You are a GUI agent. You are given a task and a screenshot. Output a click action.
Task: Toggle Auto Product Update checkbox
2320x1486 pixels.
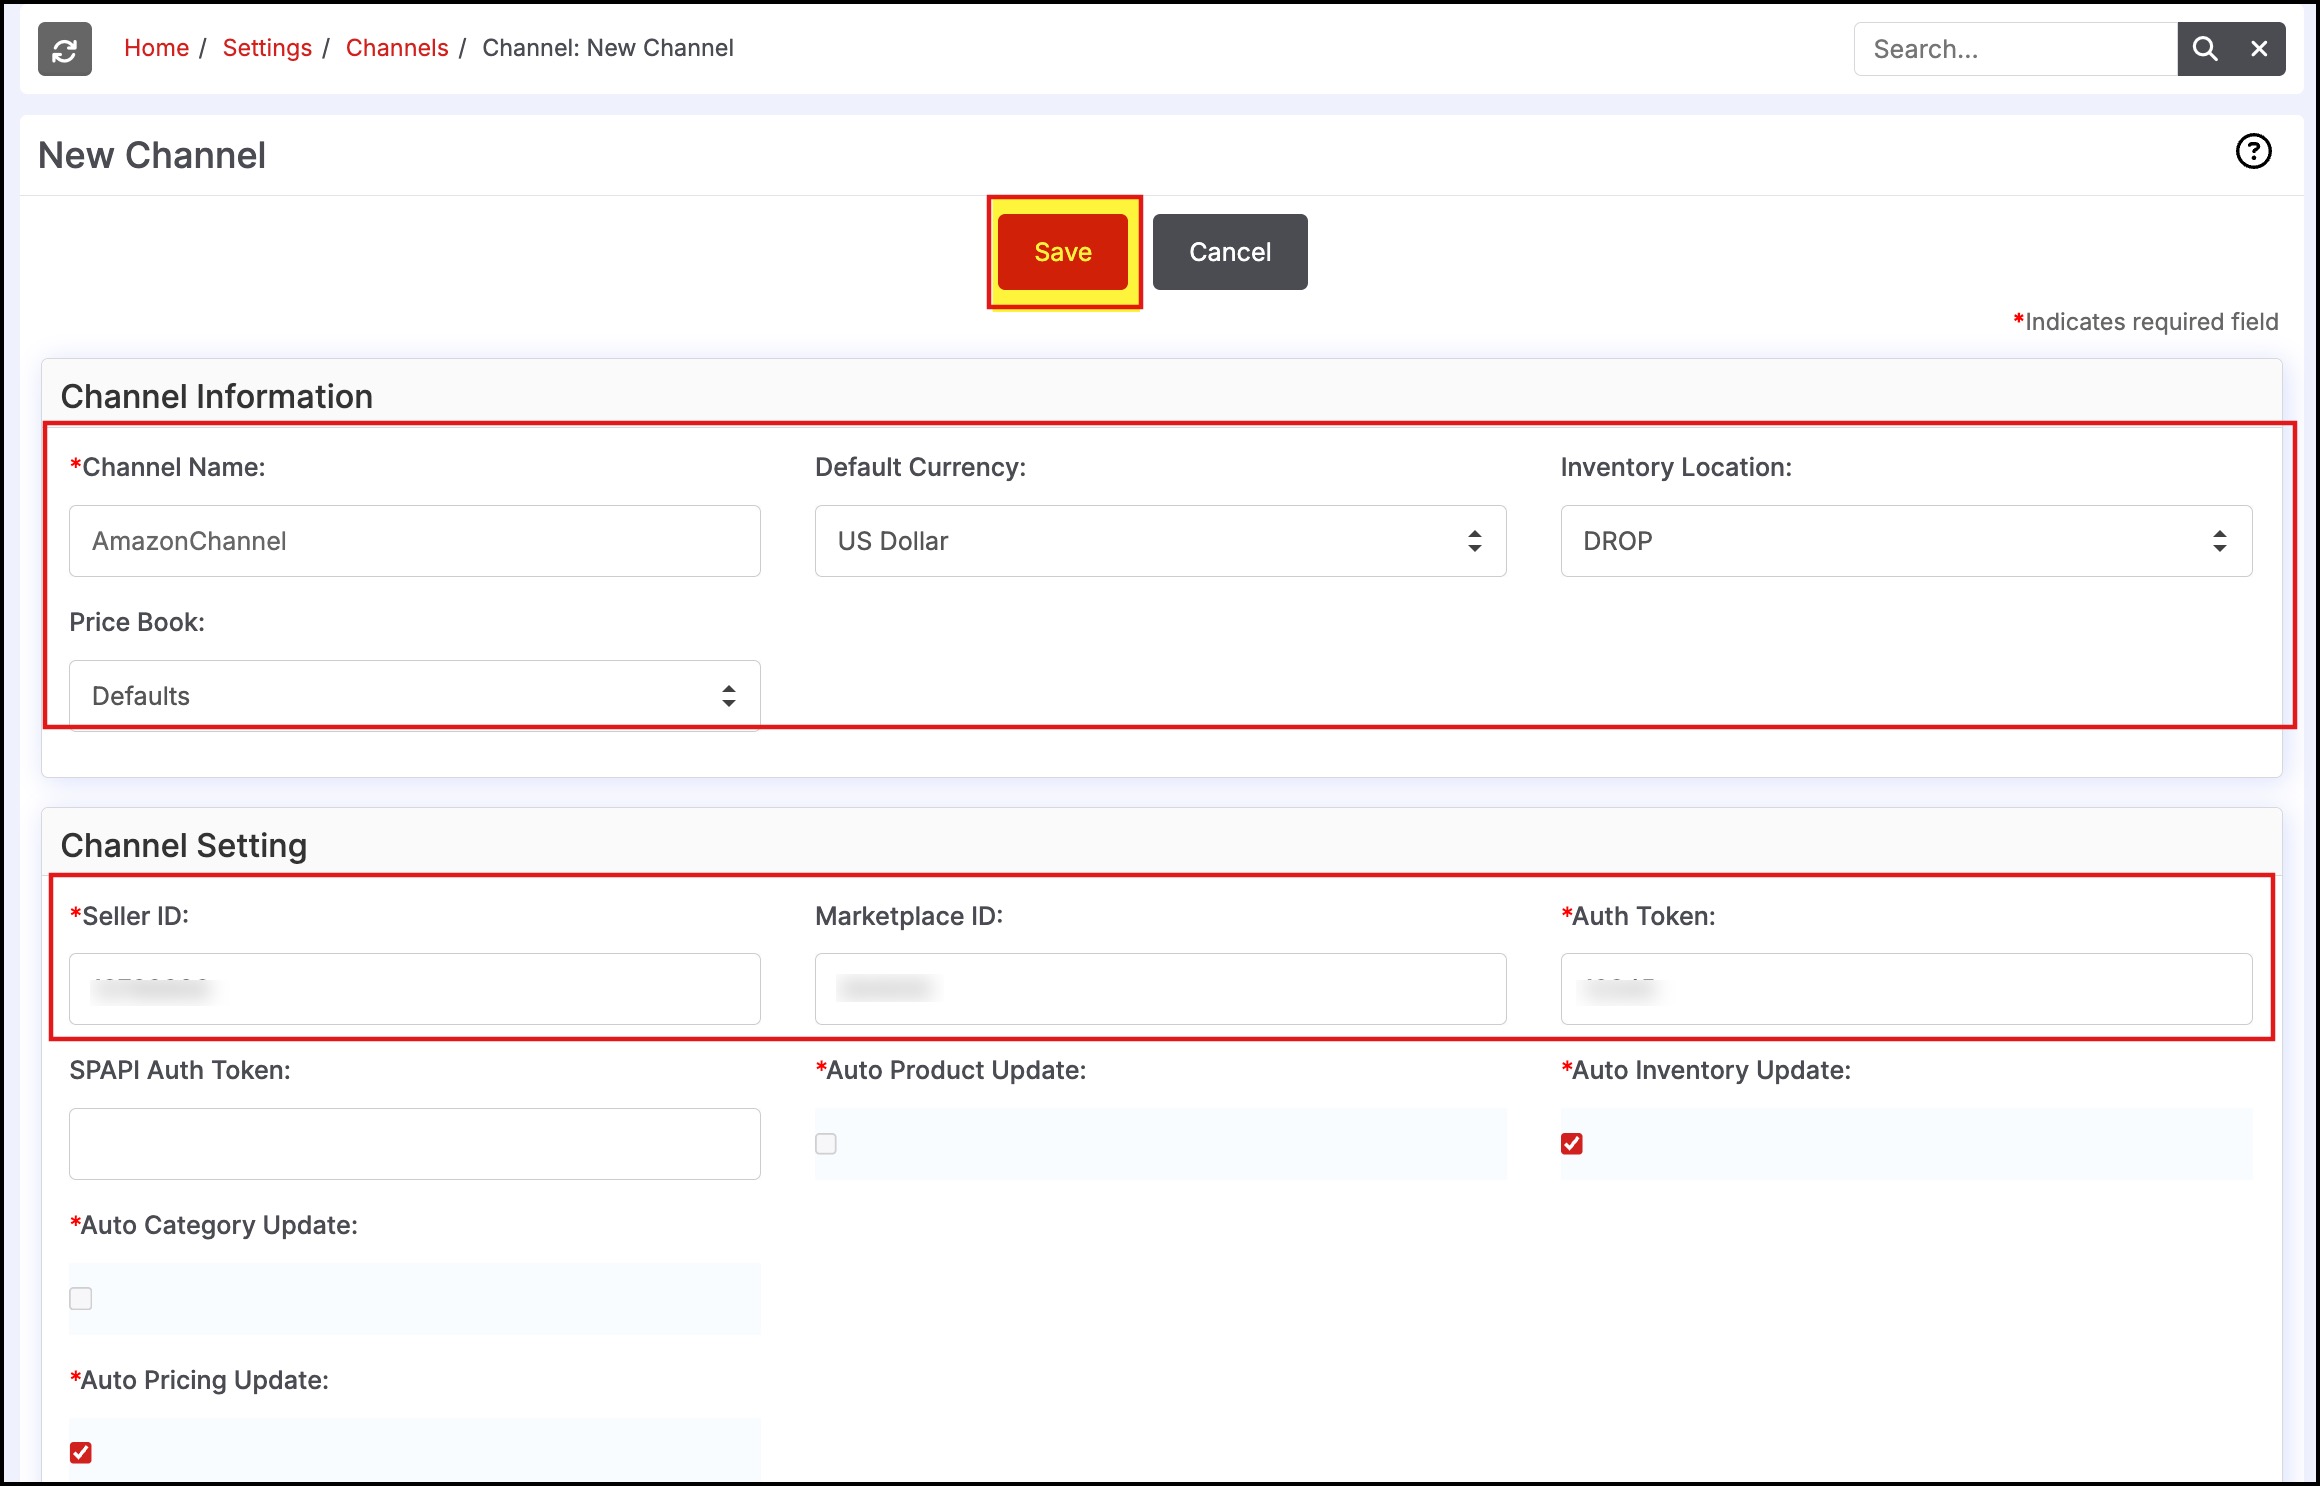pos(826,1143)
